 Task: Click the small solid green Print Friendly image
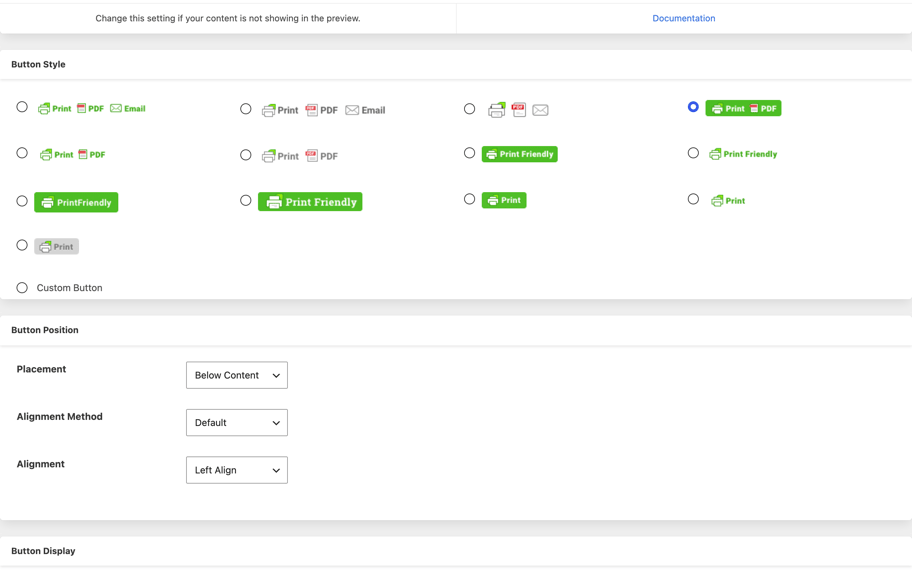(519, 154)
